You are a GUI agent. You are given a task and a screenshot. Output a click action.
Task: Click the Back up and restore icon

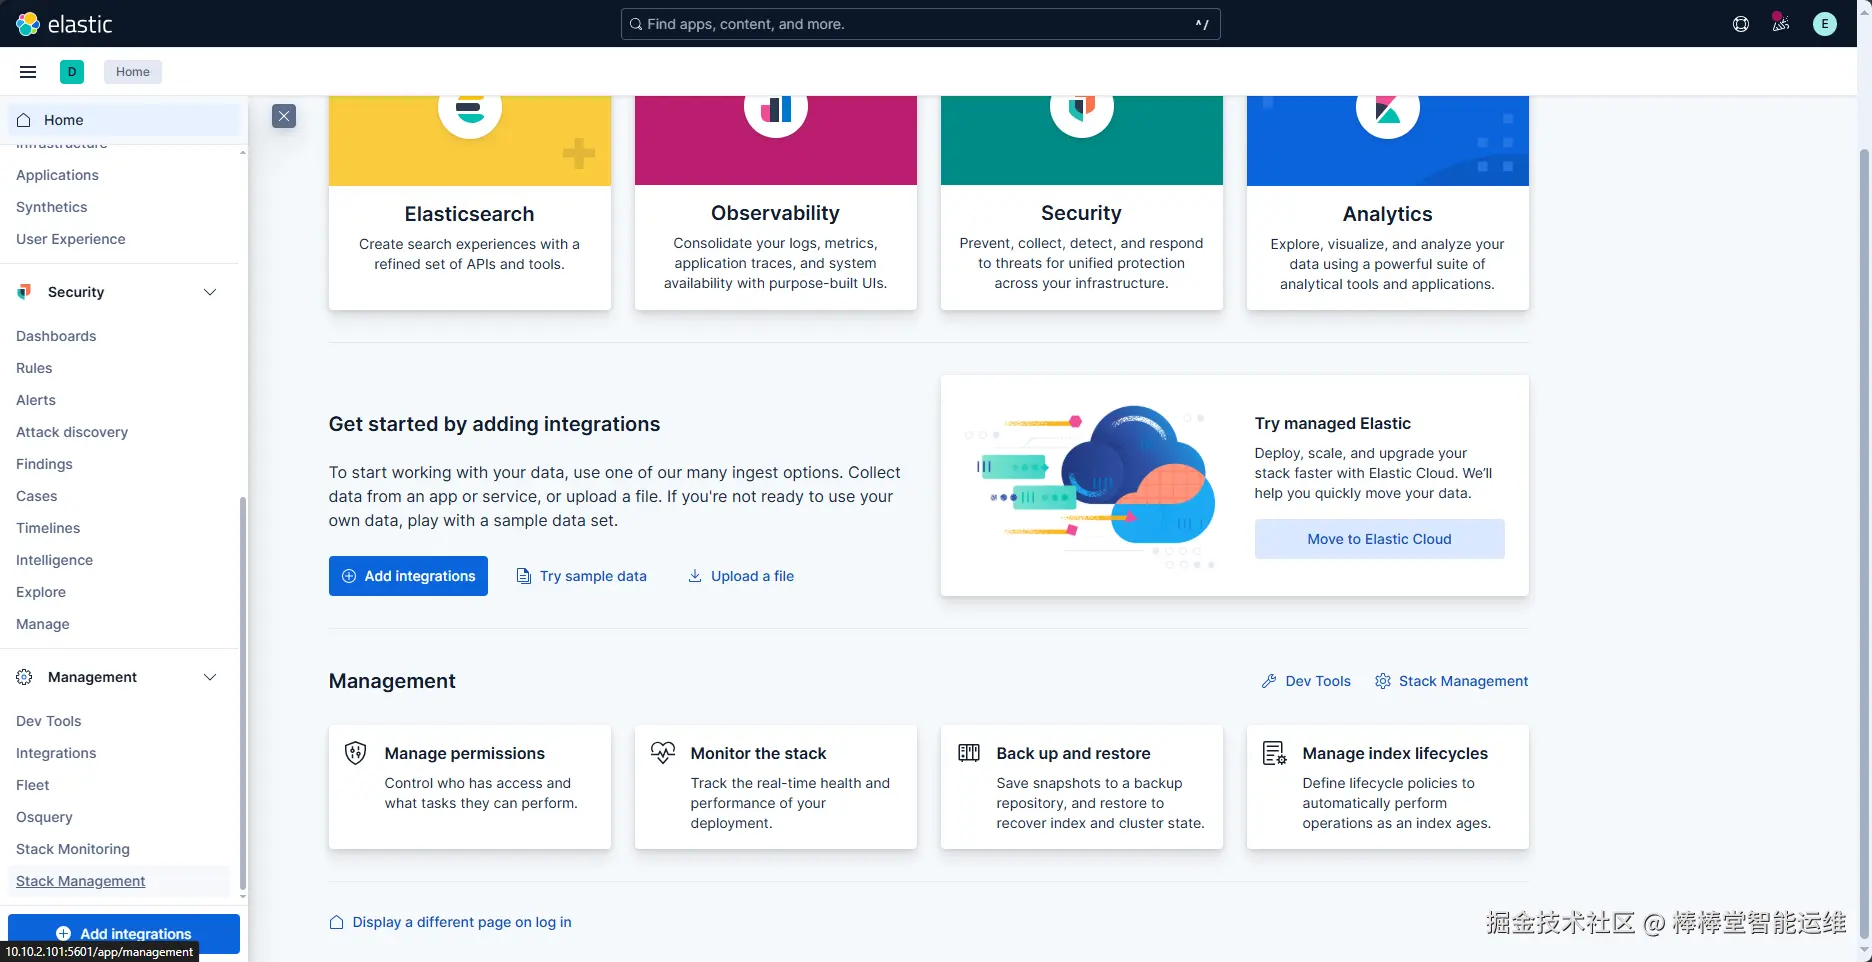(969, 752)
